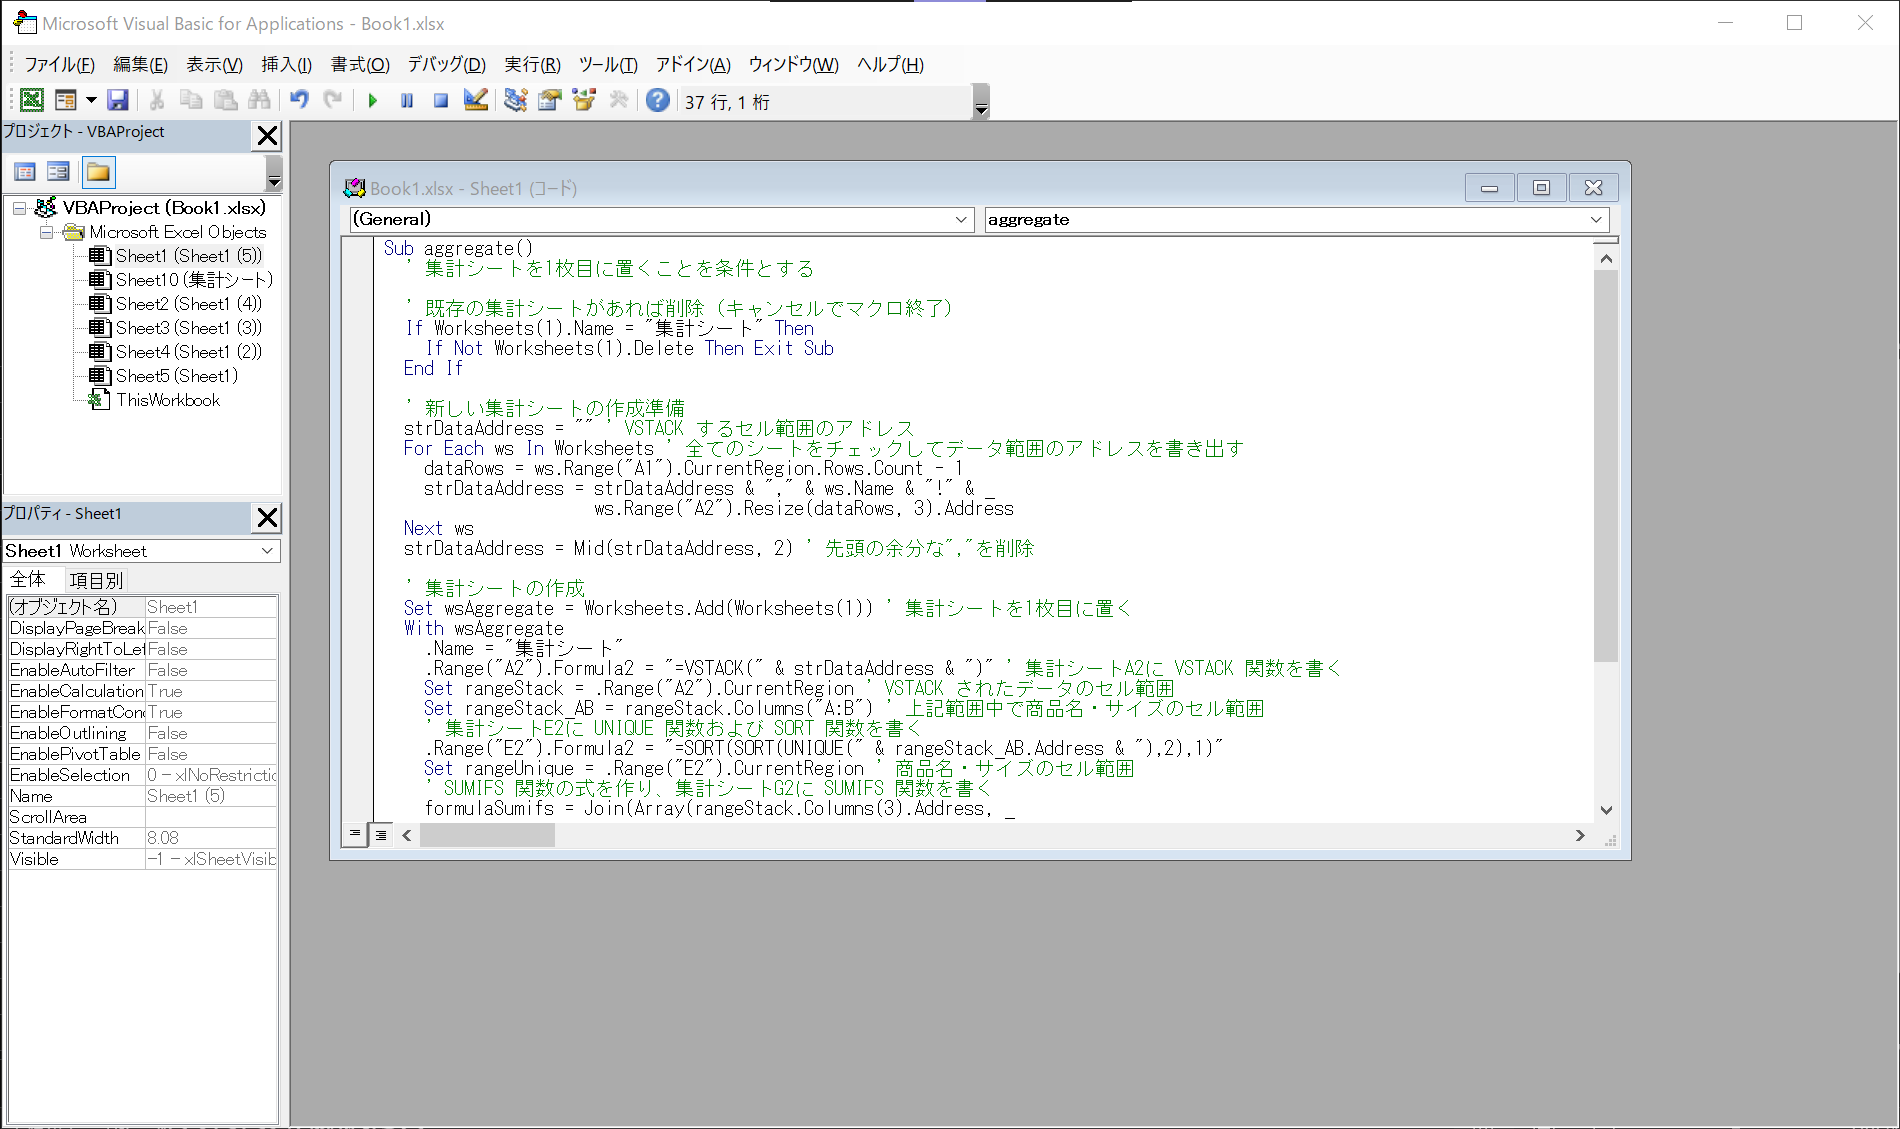Collapse the VBAProject (Book1.xlsx) tree node
Screen dimensions: 1900x1129
19,208
